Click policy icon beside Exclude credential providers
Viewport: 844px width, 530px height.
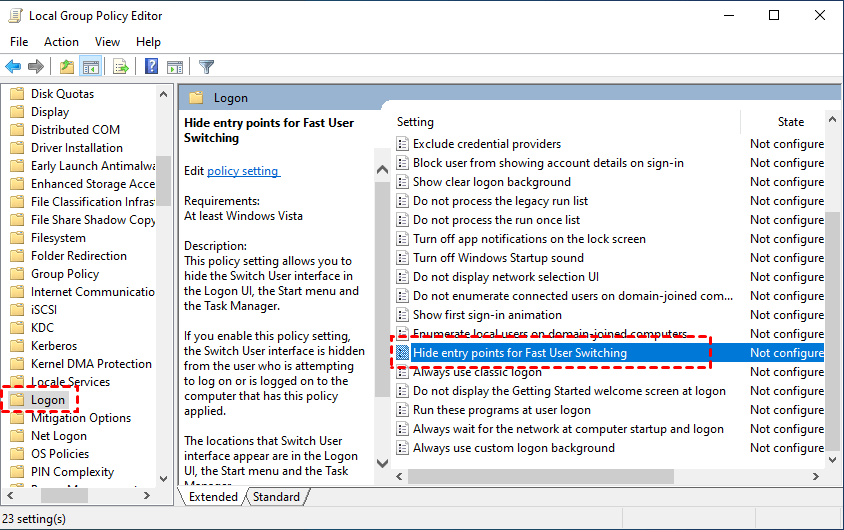pyautogui.click(x=402, y=144)
